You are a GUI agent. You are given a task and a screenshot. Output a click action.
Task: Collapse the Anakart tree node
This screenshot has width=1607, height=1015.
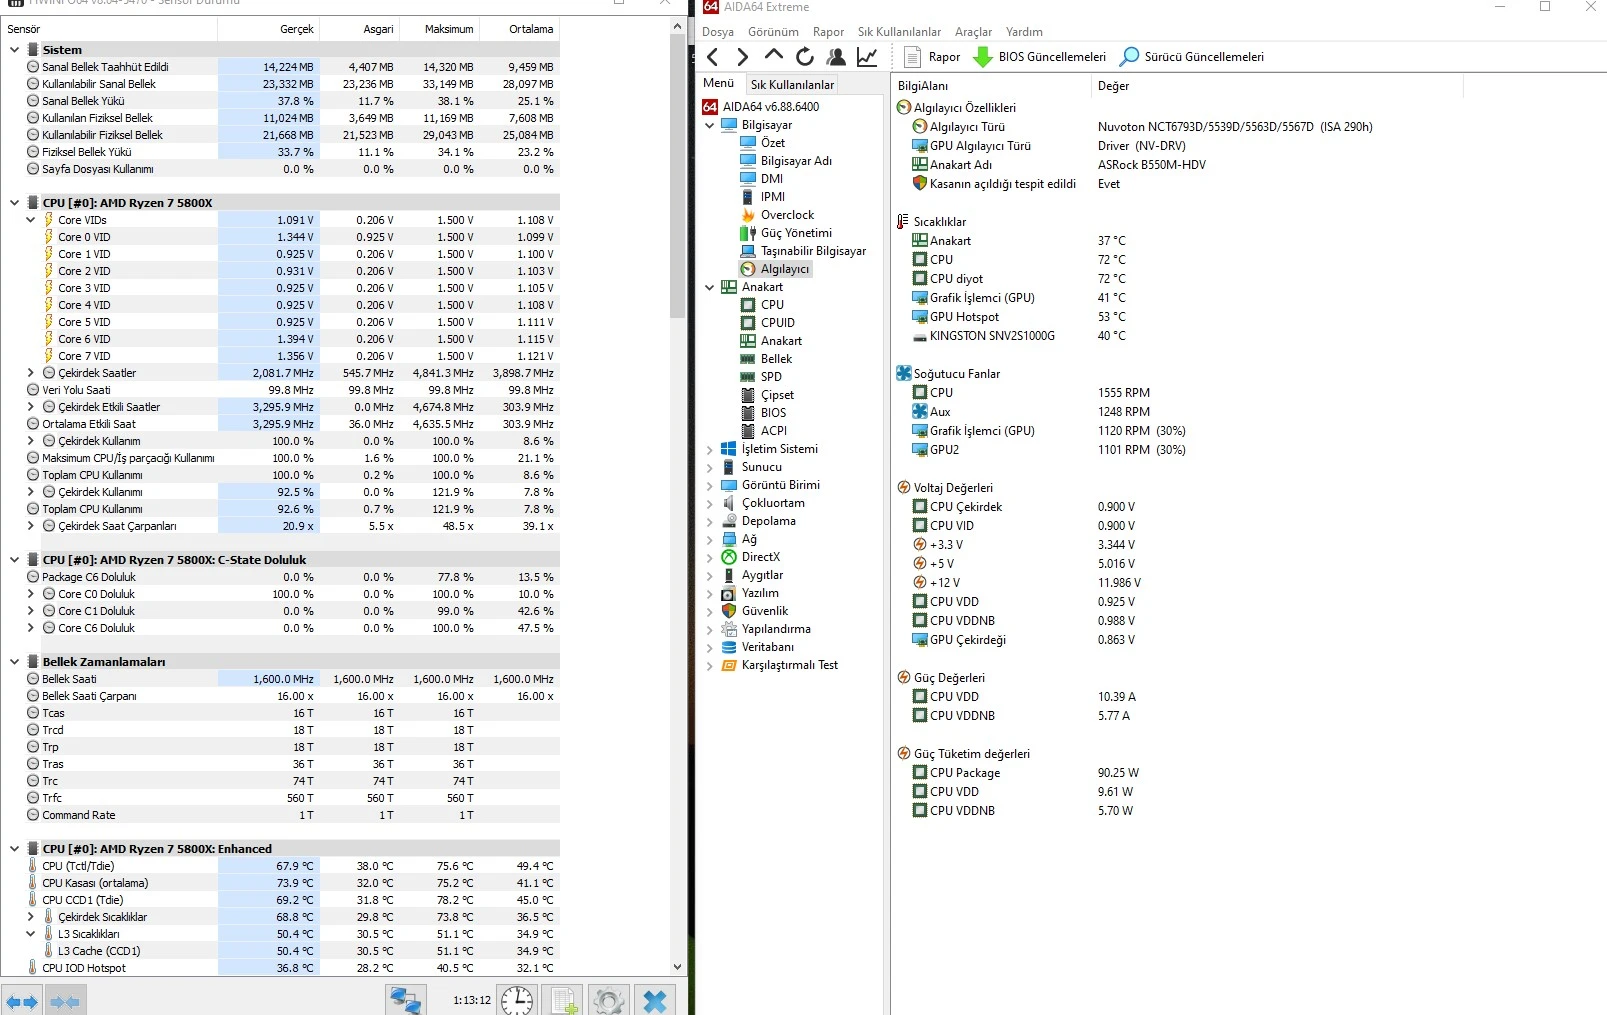click(x=710, y=287)
